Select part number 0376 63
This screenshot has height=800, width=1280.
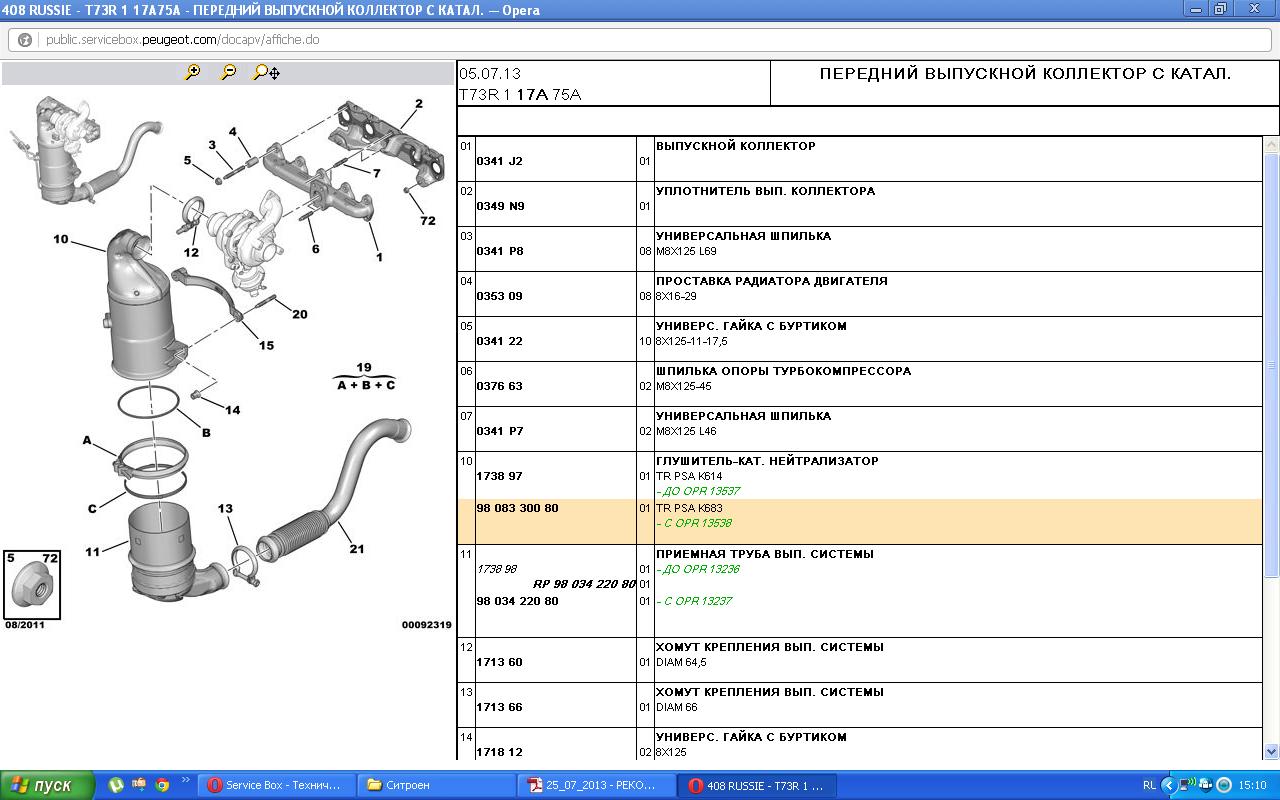click(499, 386)
